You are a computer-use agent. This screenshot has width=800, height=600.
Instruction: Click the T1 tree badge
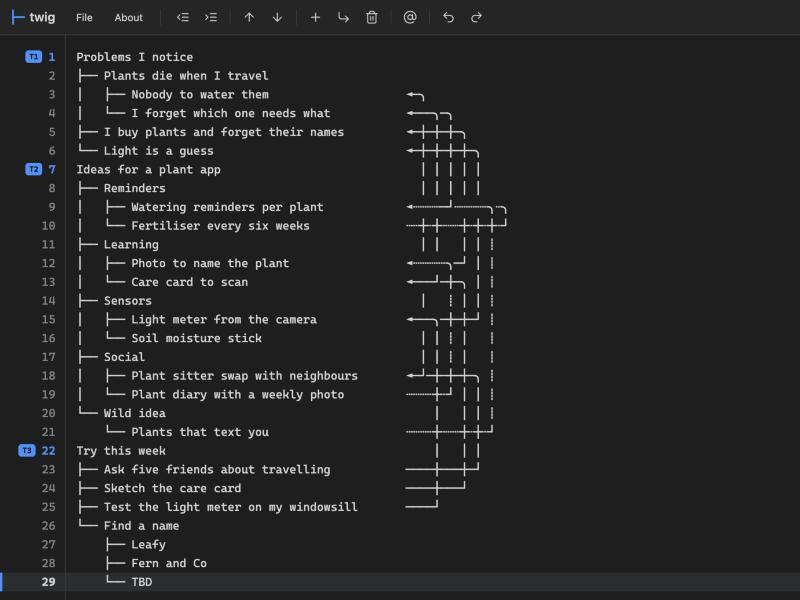[x=34, y=57]
